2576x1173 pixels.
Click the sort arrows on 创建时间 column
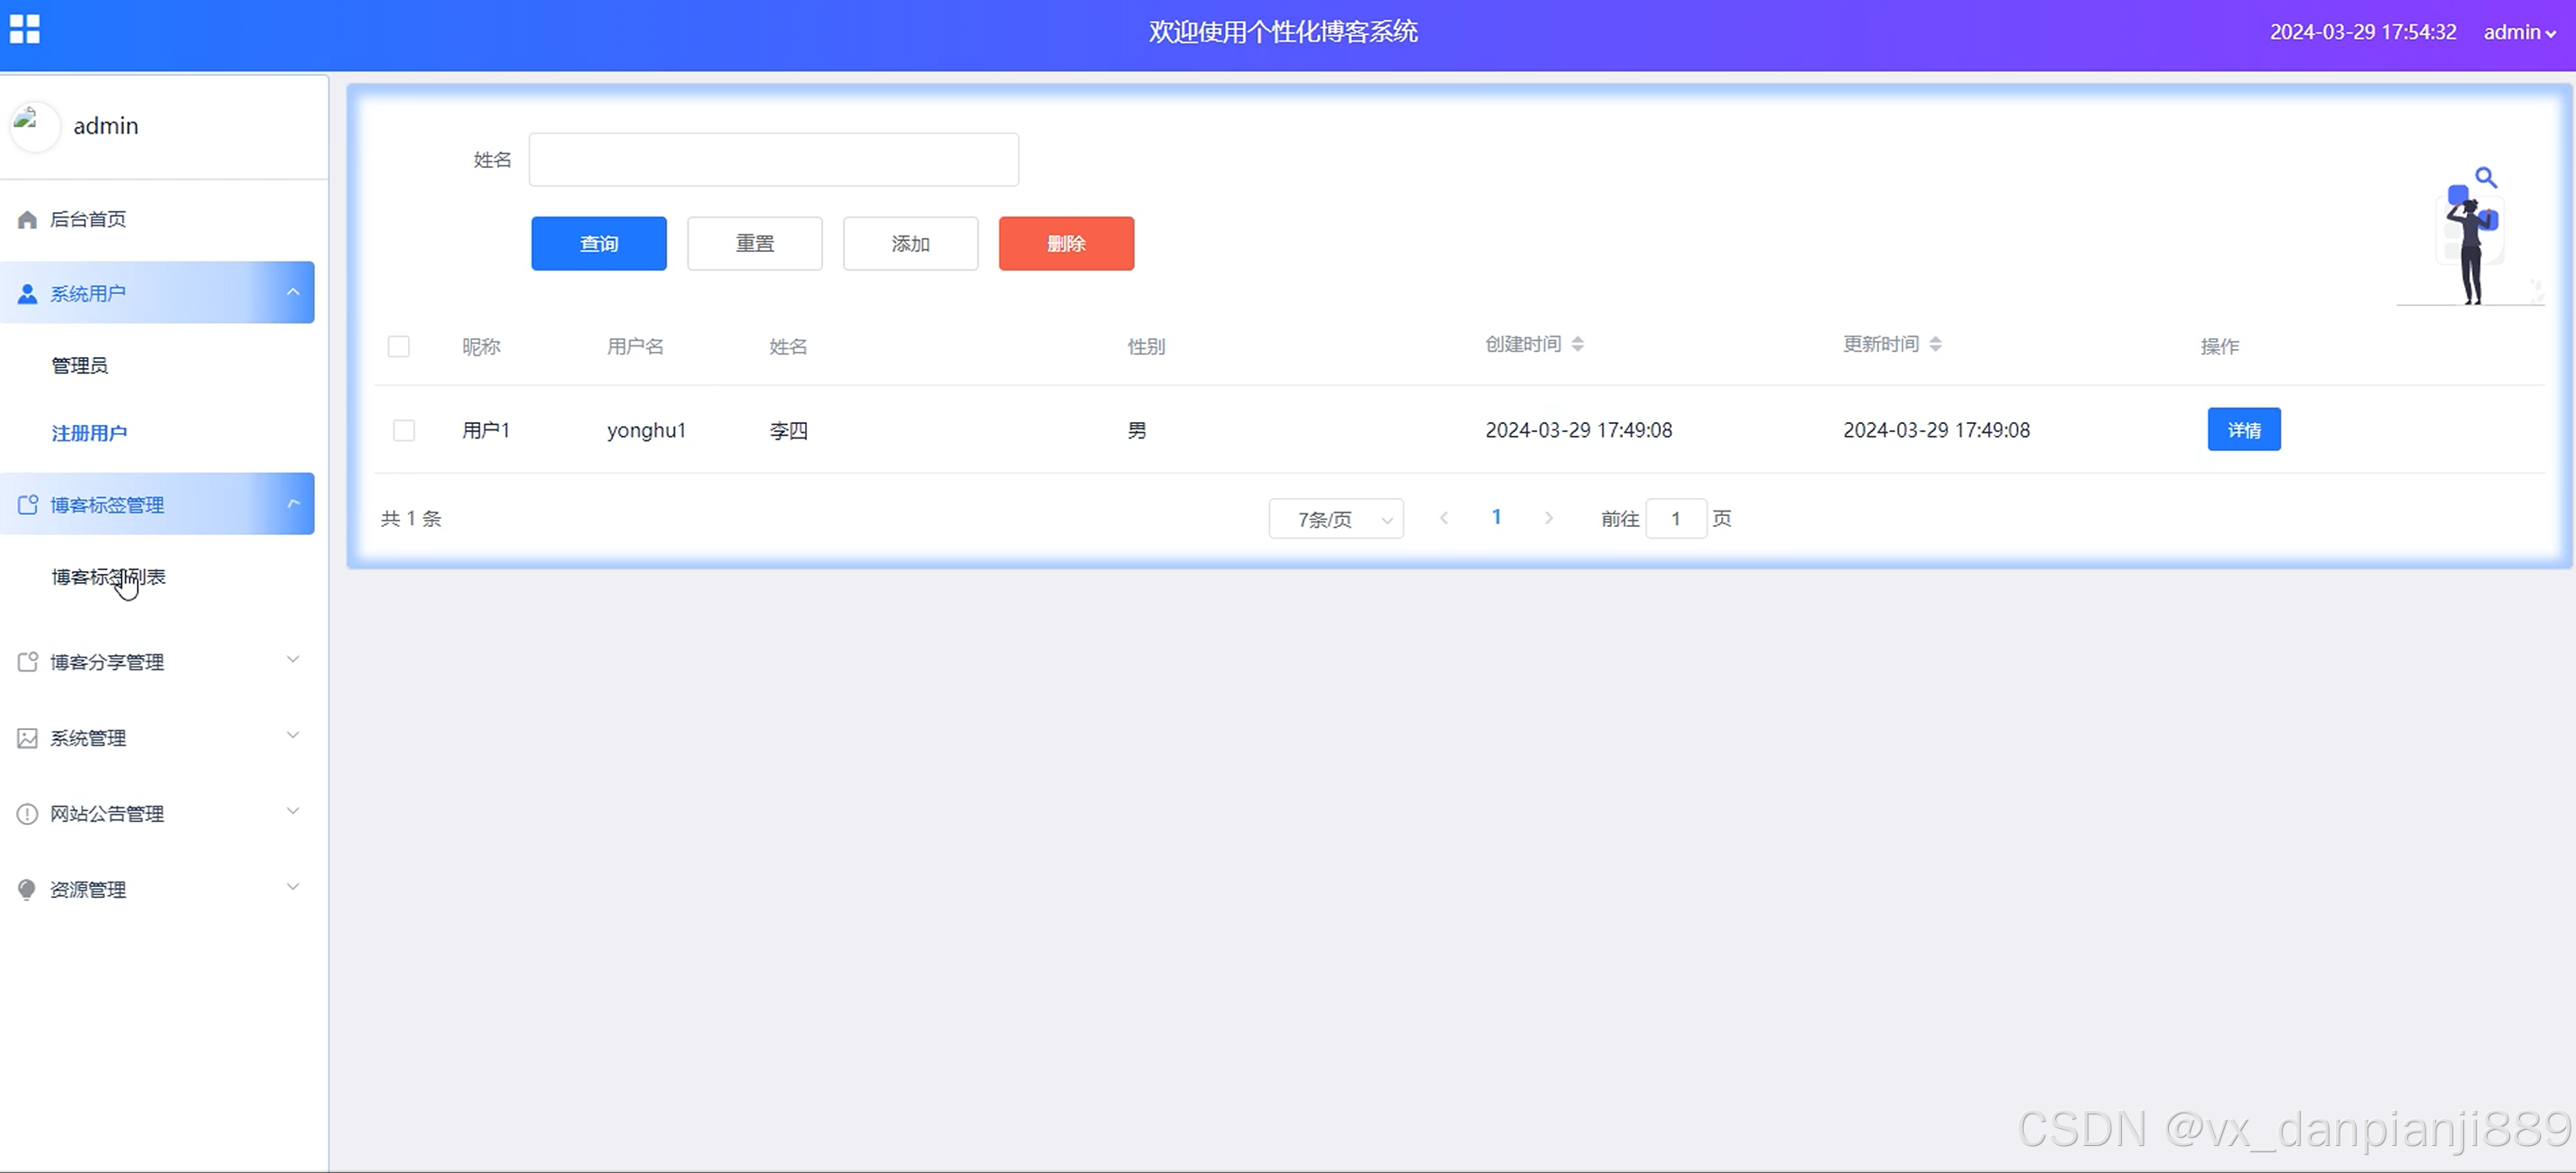pos(1577,344)
